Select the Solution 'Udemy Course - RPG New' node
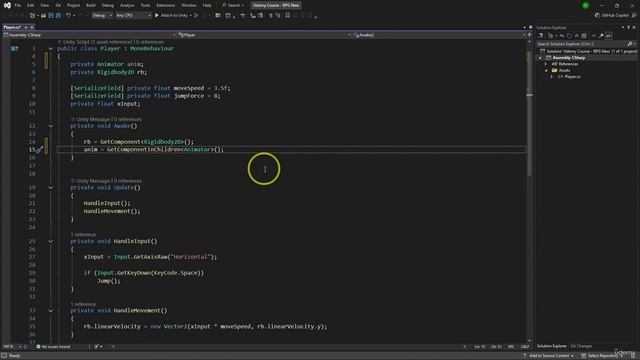The image size is (640, 360). [588, 51]
